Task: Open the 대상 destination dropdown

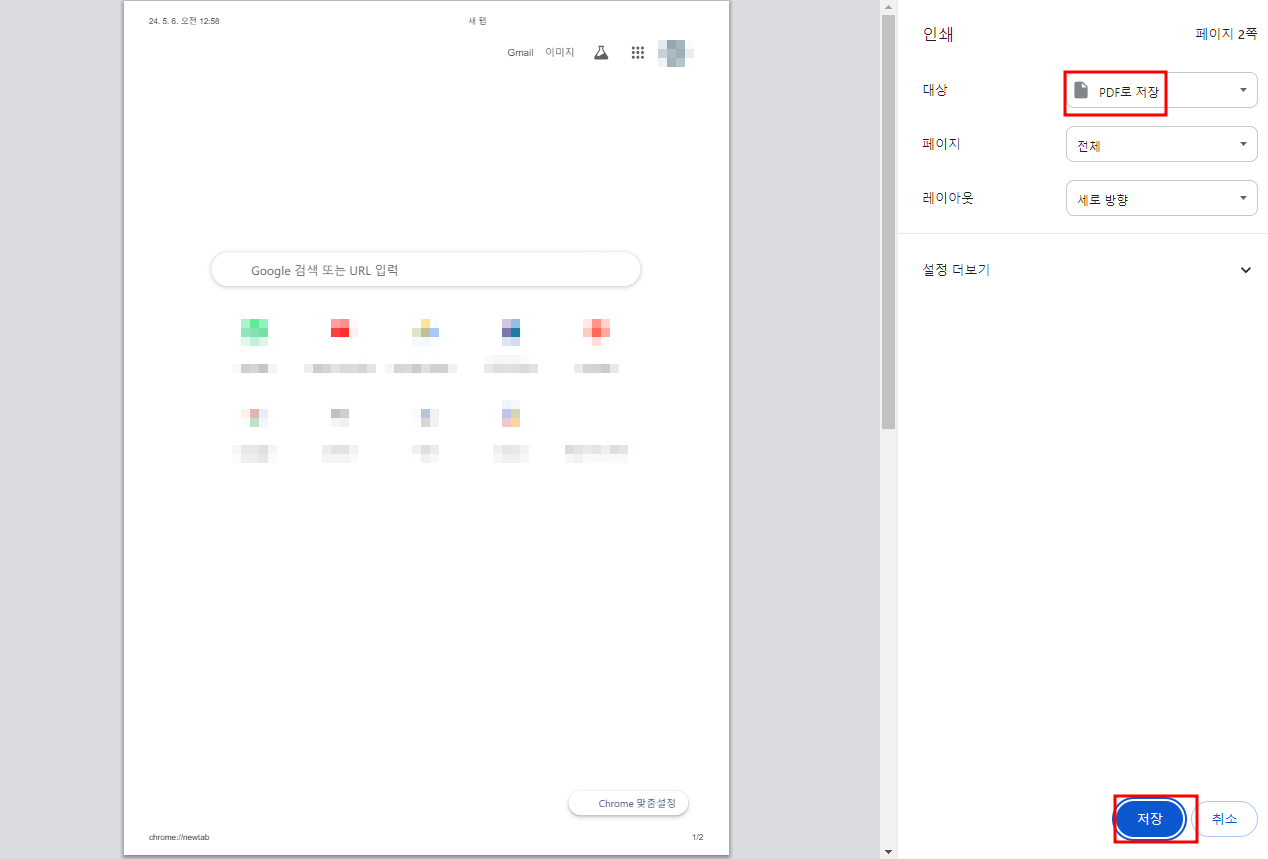Action: tap(1161, 90)
